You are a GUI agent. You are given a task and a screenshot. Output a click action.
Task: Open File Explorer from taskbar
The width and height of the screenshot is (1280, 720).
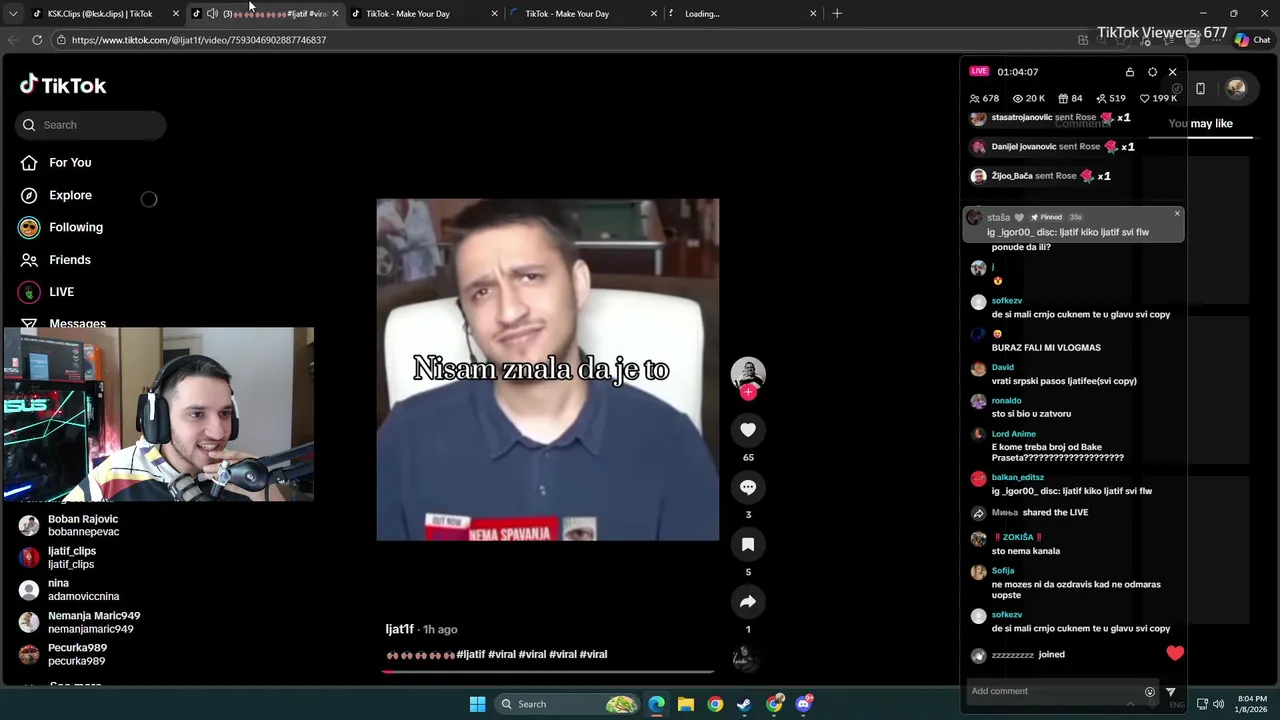(x=686, y=704)
